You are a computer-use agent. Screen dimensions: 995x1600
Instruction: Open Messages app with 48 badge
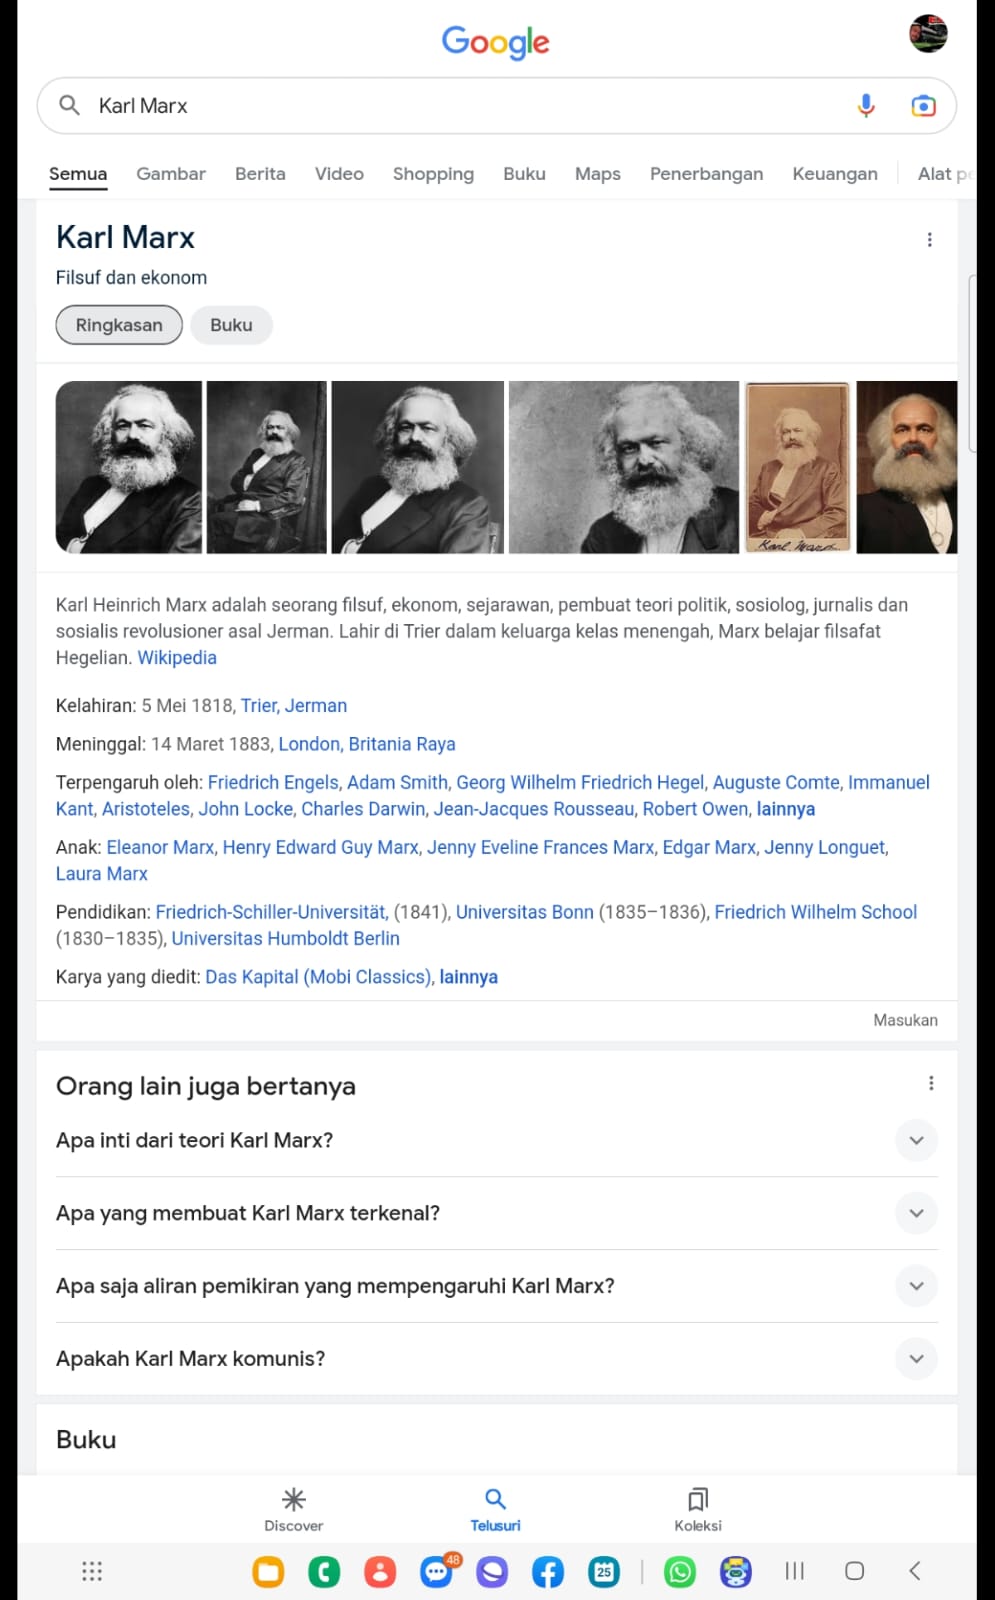[437, 1571]
